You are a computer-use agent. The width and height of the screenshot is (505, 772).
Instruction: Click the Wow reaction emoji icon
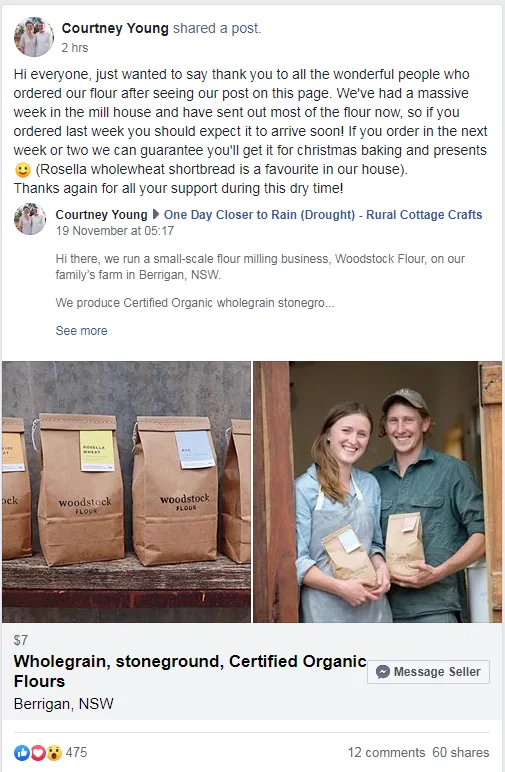click(x=54, y=752)
